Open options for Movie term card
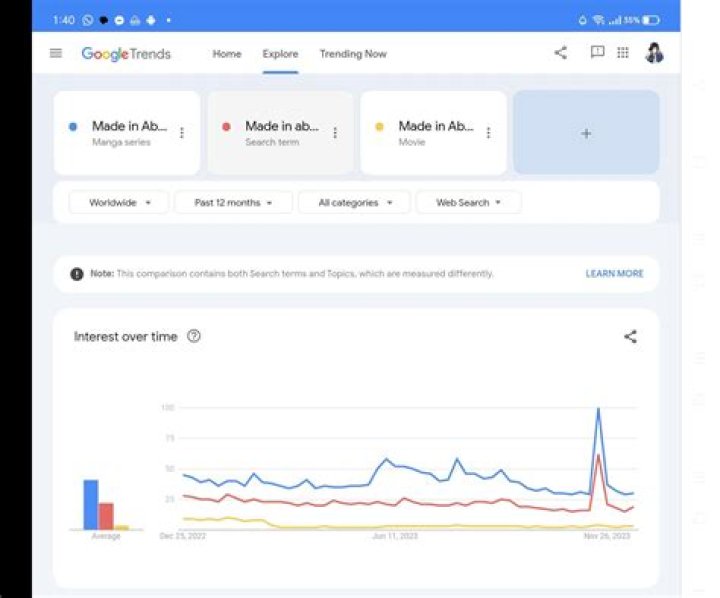The height and width of the screenshot is (598, 720). (488, 133)
